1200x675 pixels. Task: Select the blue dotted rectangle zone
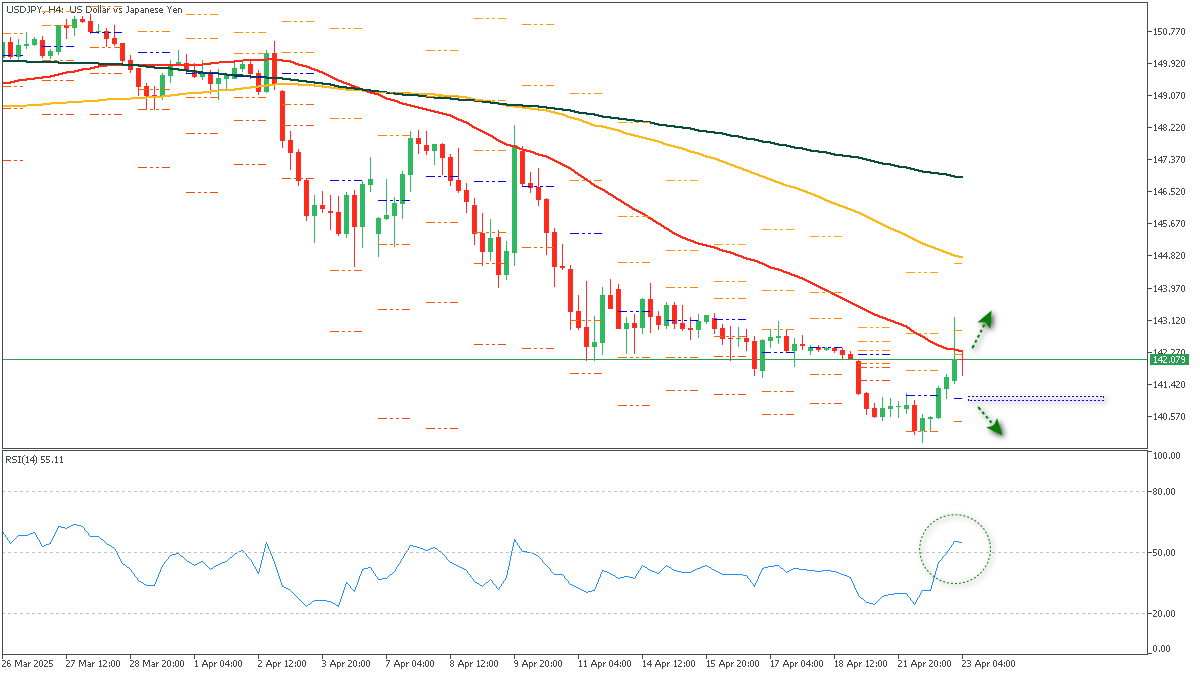click(x=1036, y=398)
